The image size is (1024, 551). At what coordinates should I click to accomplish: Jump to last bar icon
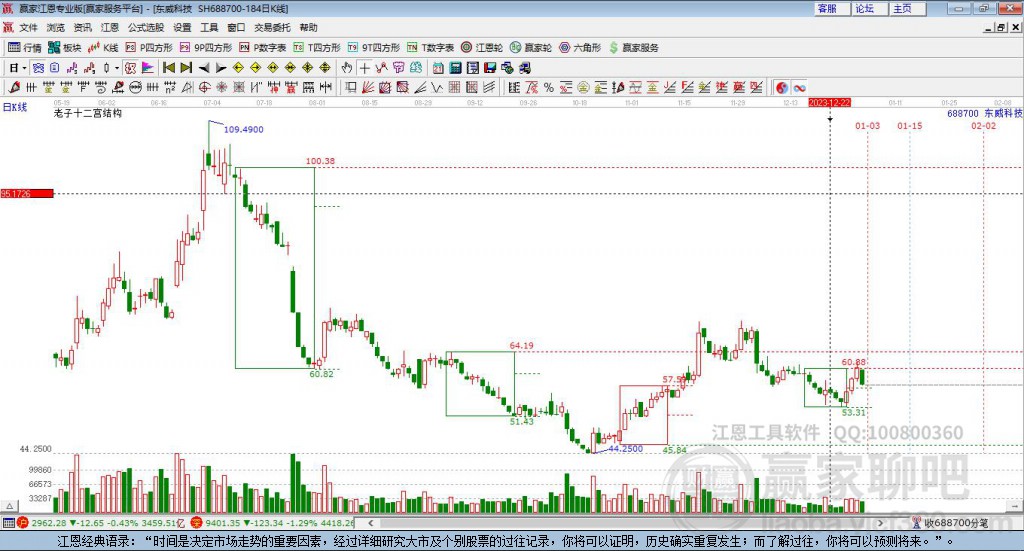point(186,68)
